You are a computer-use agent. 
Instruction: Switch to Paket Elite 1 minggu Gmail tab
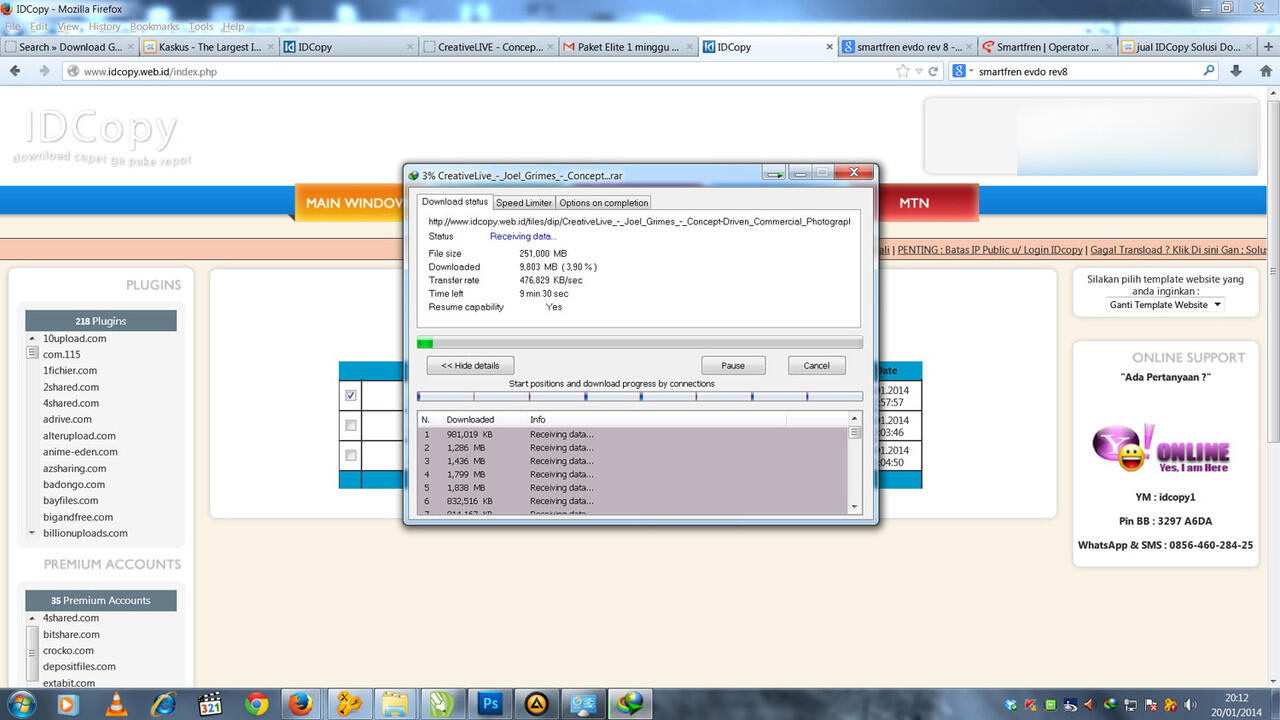point(627,47)
